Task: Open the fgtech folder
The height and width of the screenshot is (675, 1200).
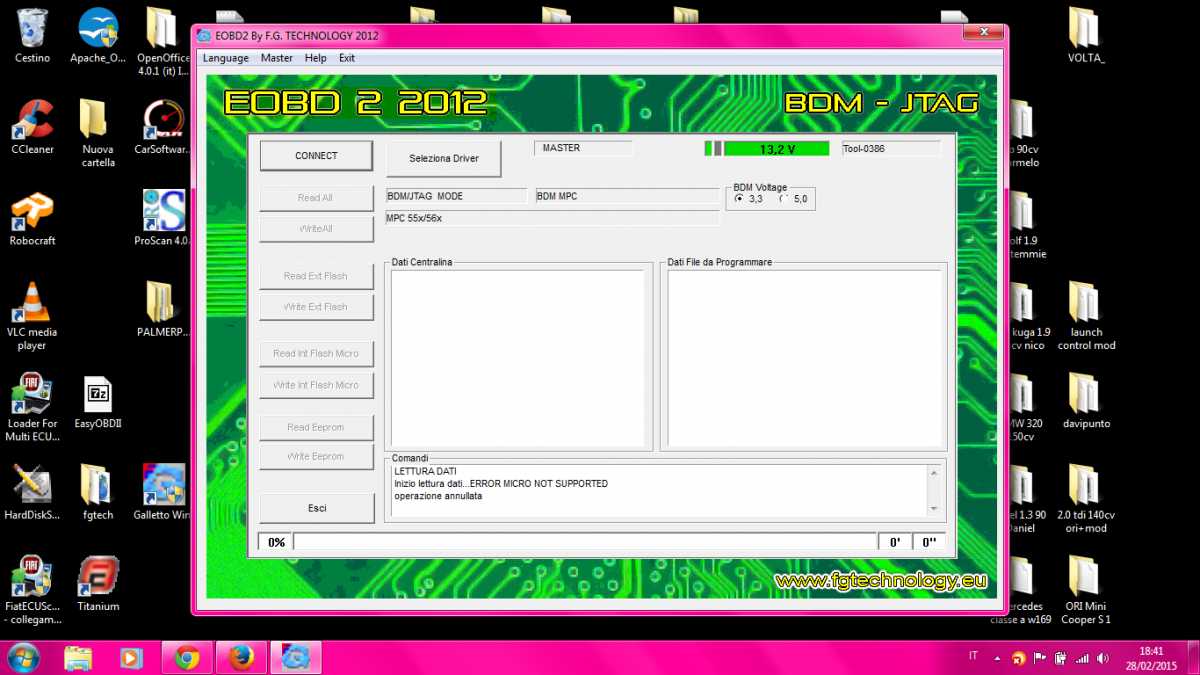Action: 98,493
